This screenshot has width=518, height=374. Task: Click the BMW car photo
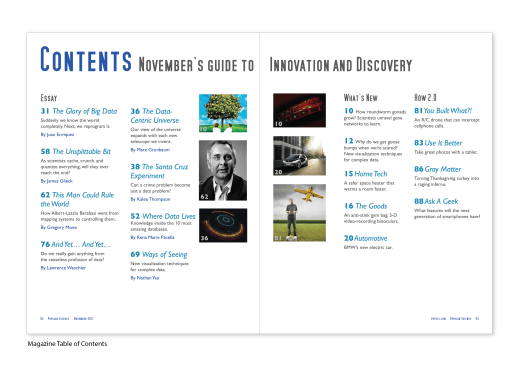click(x=299, y=156)
